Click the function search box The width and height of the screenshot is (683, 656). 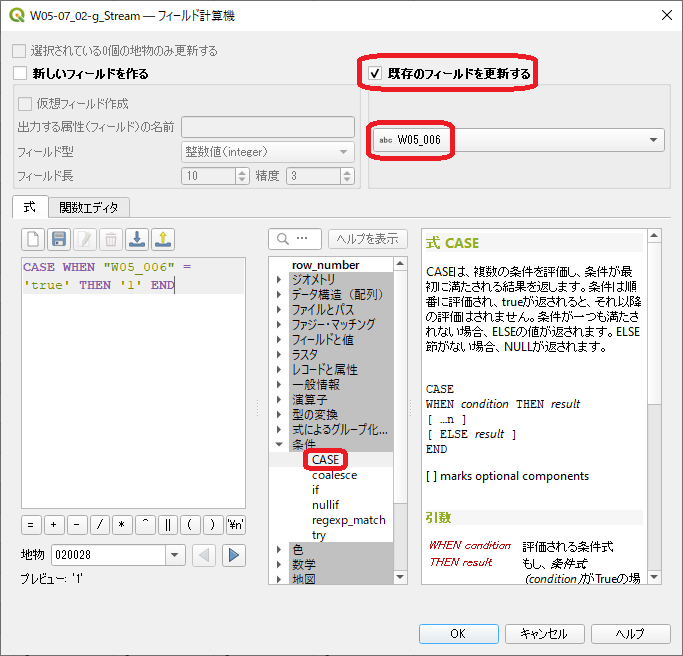click(296, 239)
